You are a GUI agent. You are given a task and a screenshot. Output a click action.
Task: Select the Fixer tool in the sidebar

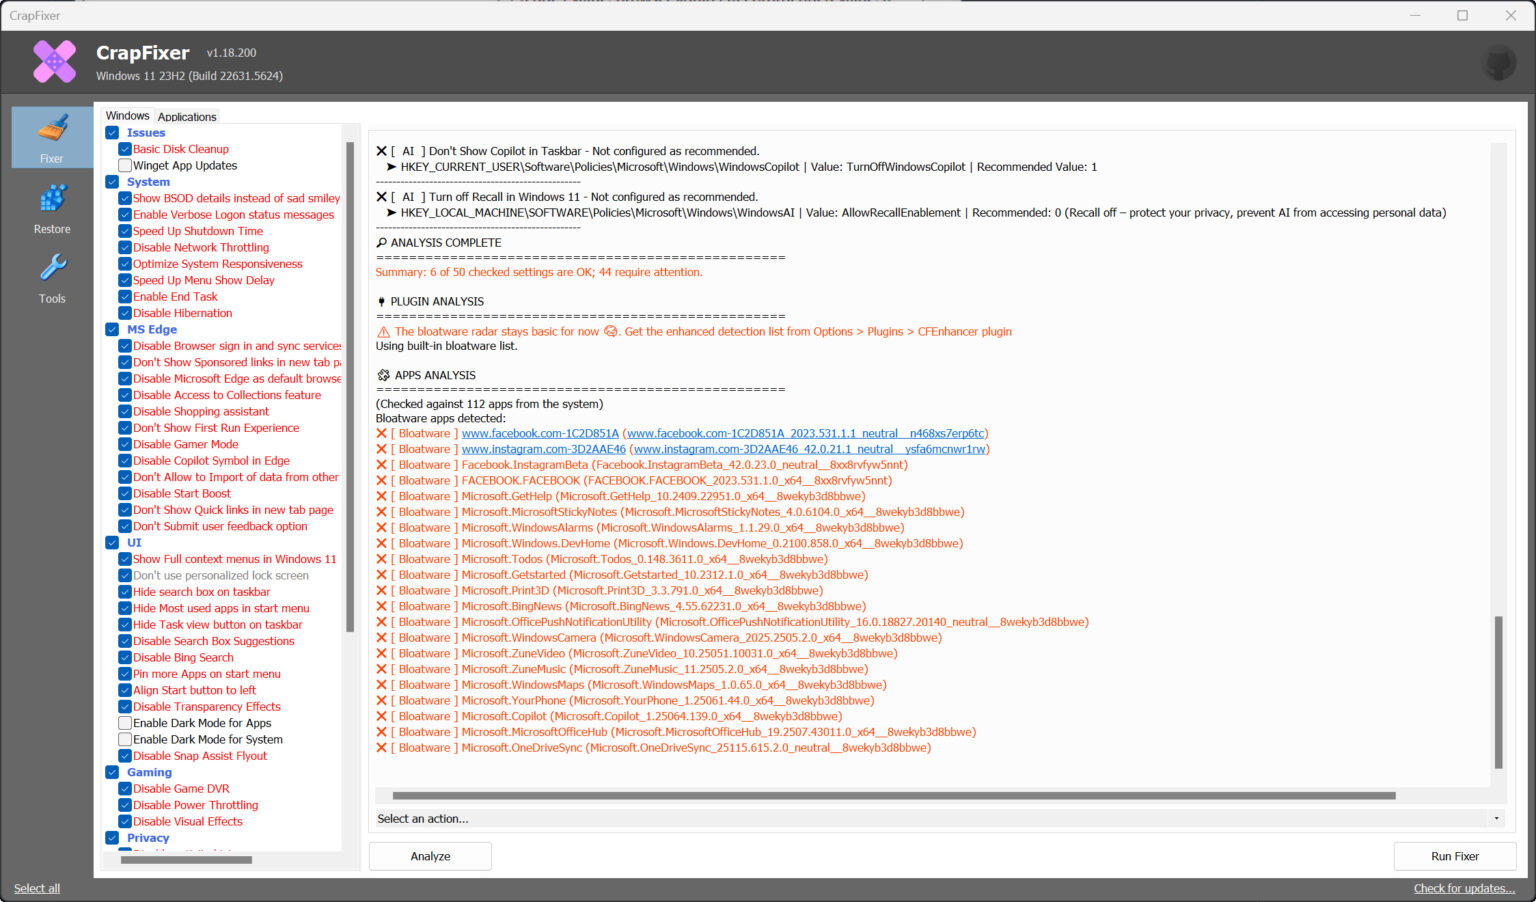point(51,137)
